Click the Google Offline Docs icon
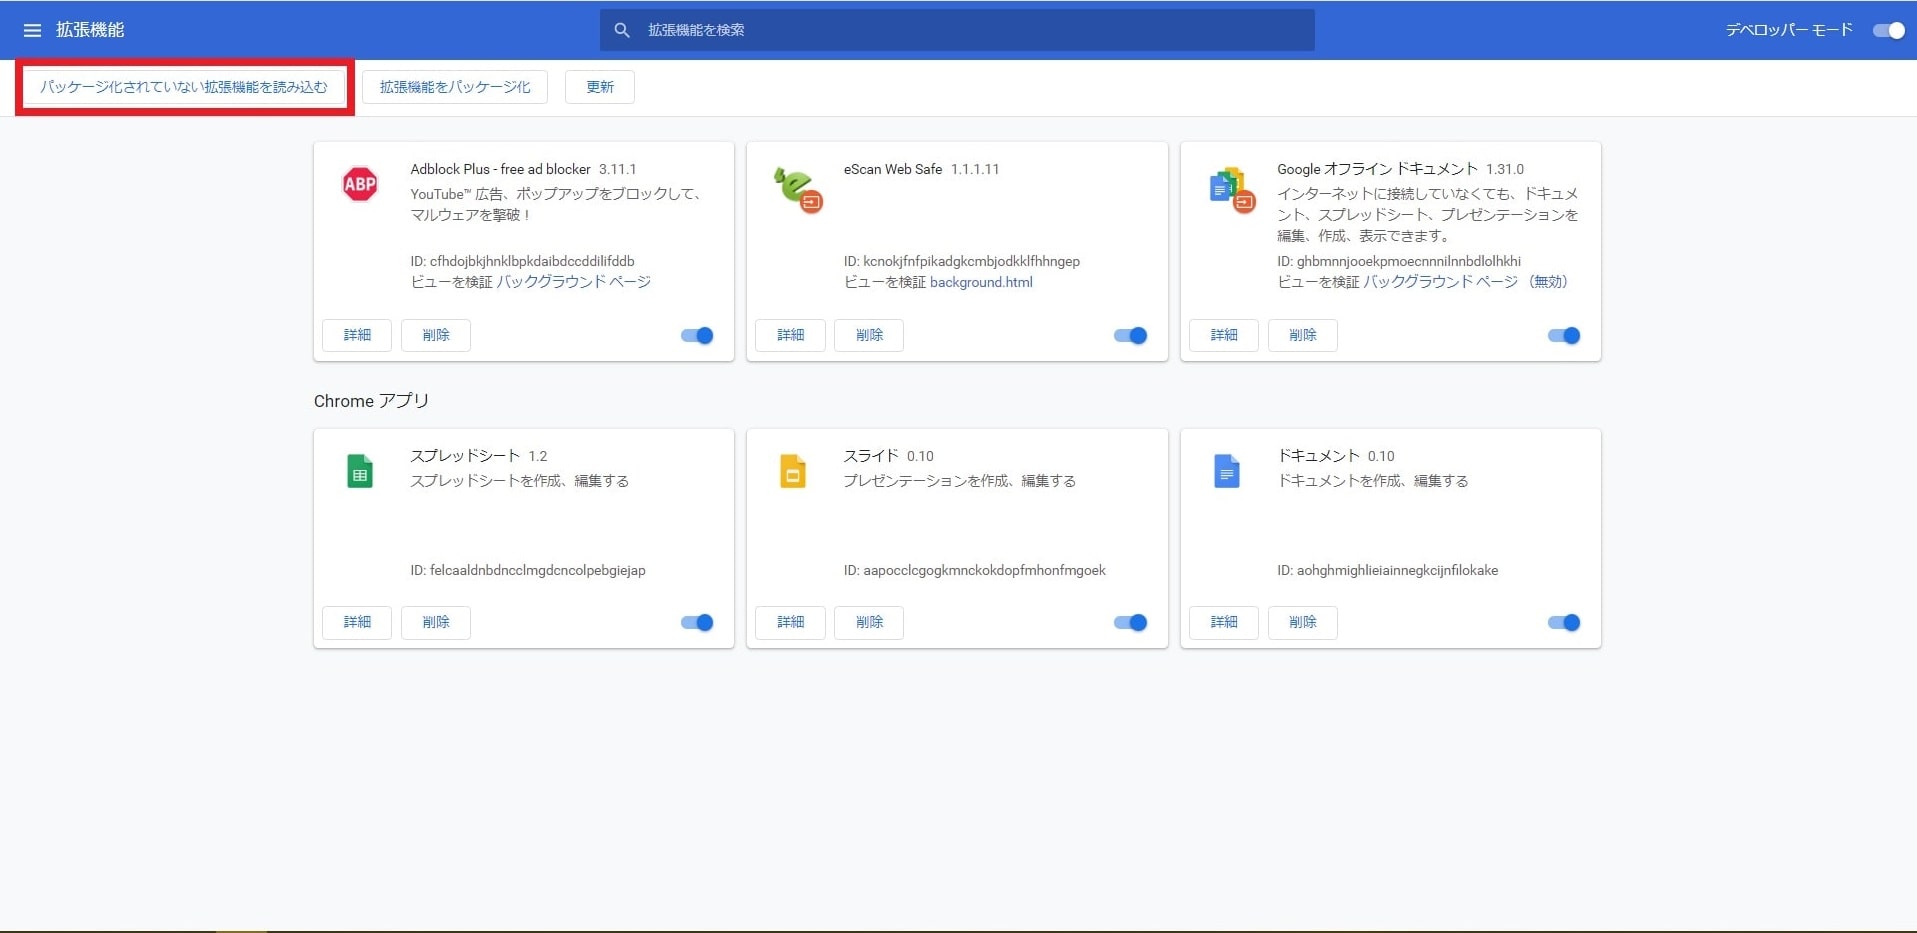This screenshot has width=1917, height=933. click(x=1231, y=190)
